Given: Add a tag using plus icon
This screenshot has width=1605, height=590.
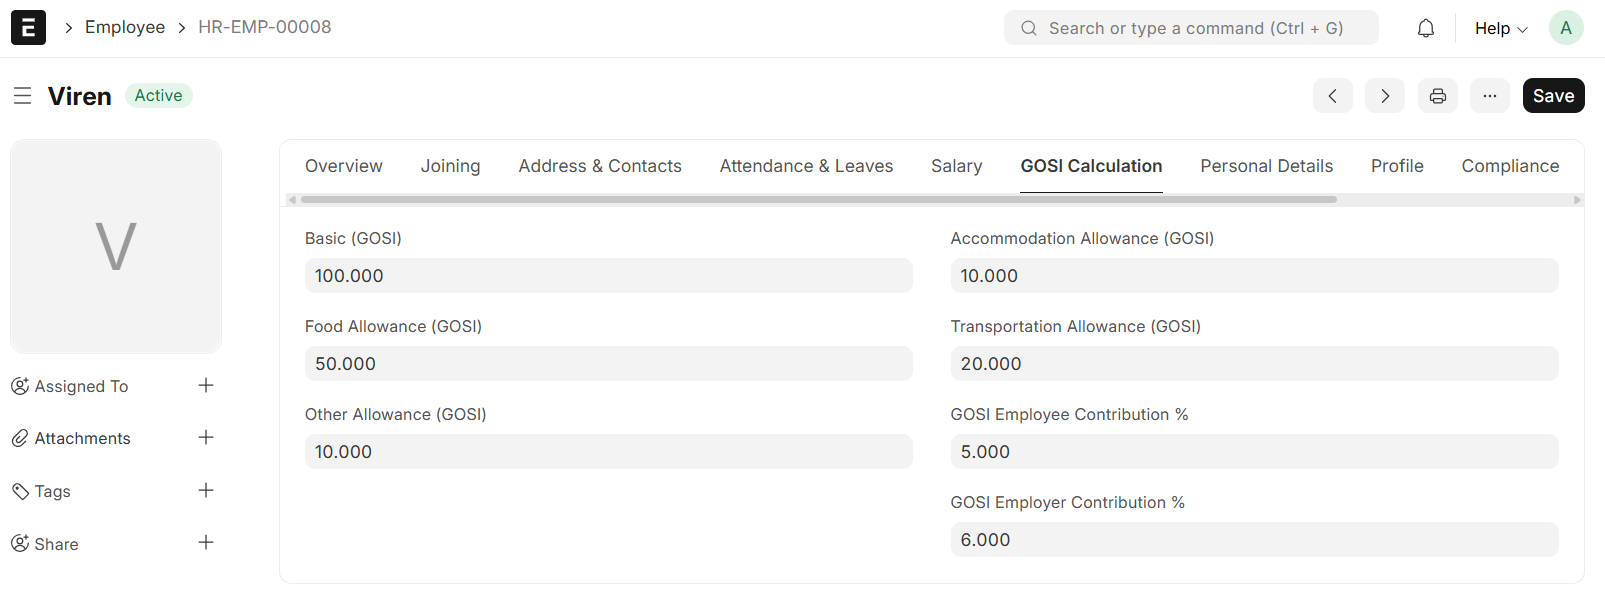Looking at the screenshot, I should [x=206, y=491].
